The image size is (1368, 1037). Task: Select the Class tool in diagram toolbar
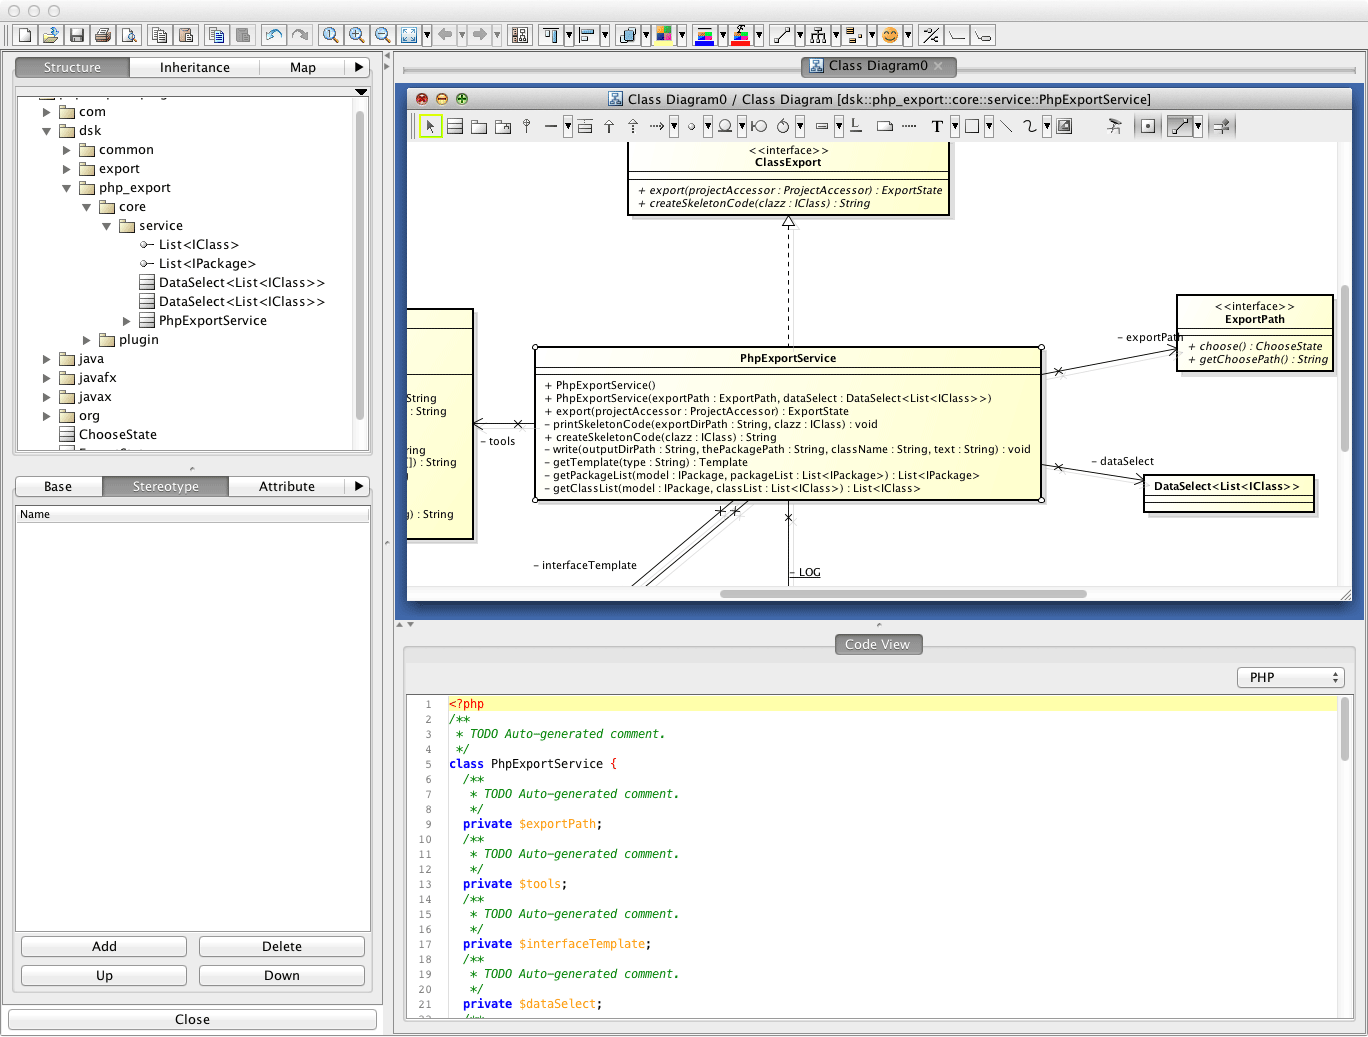click(455, 126)
